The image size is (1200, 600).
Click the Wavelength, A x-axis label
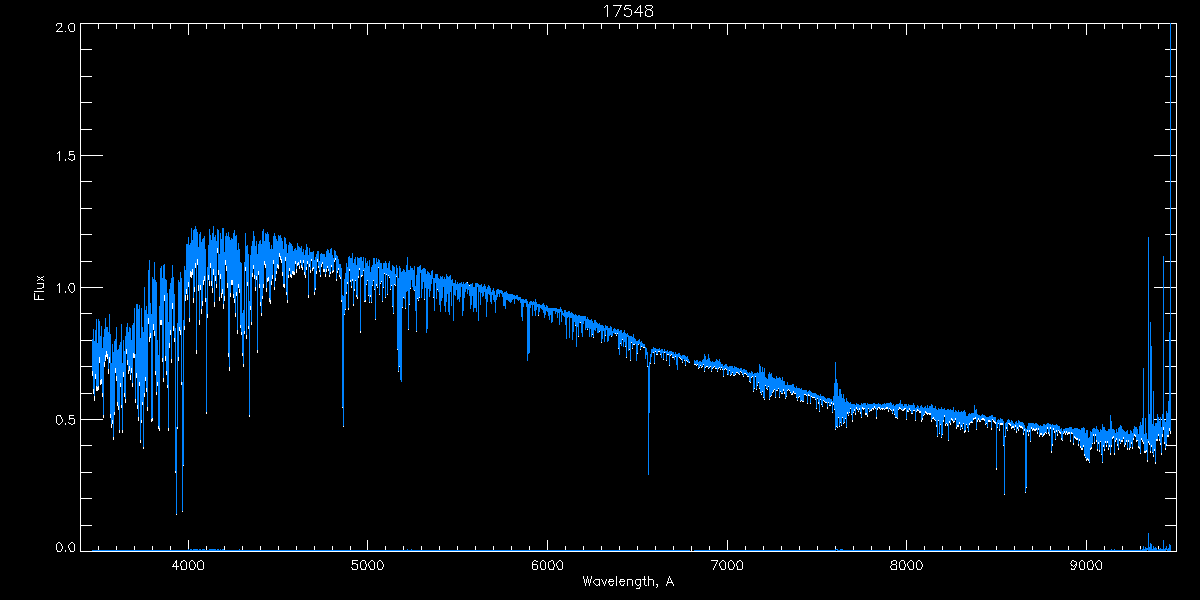pos(627,581)
